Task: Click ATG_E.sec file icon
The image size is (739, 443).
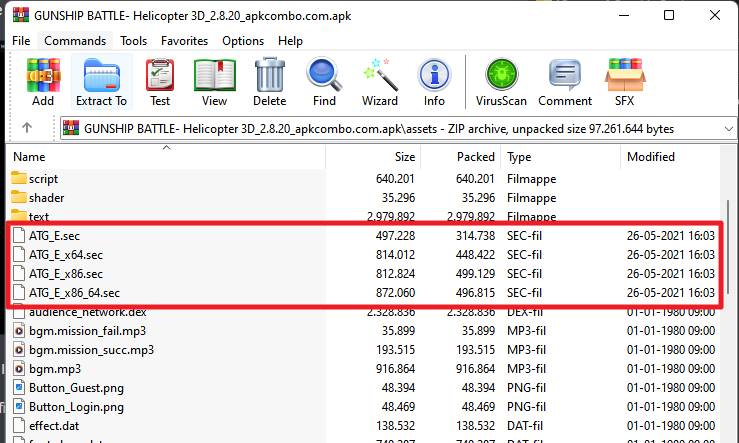Action: click(x=19, y=235)
